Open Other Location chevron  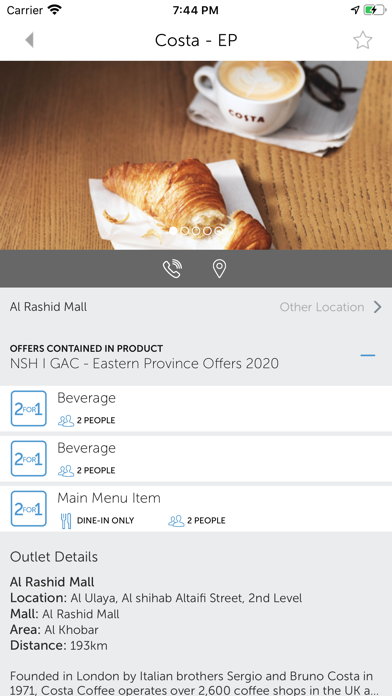pyautogui.click(x=377, y=307)
